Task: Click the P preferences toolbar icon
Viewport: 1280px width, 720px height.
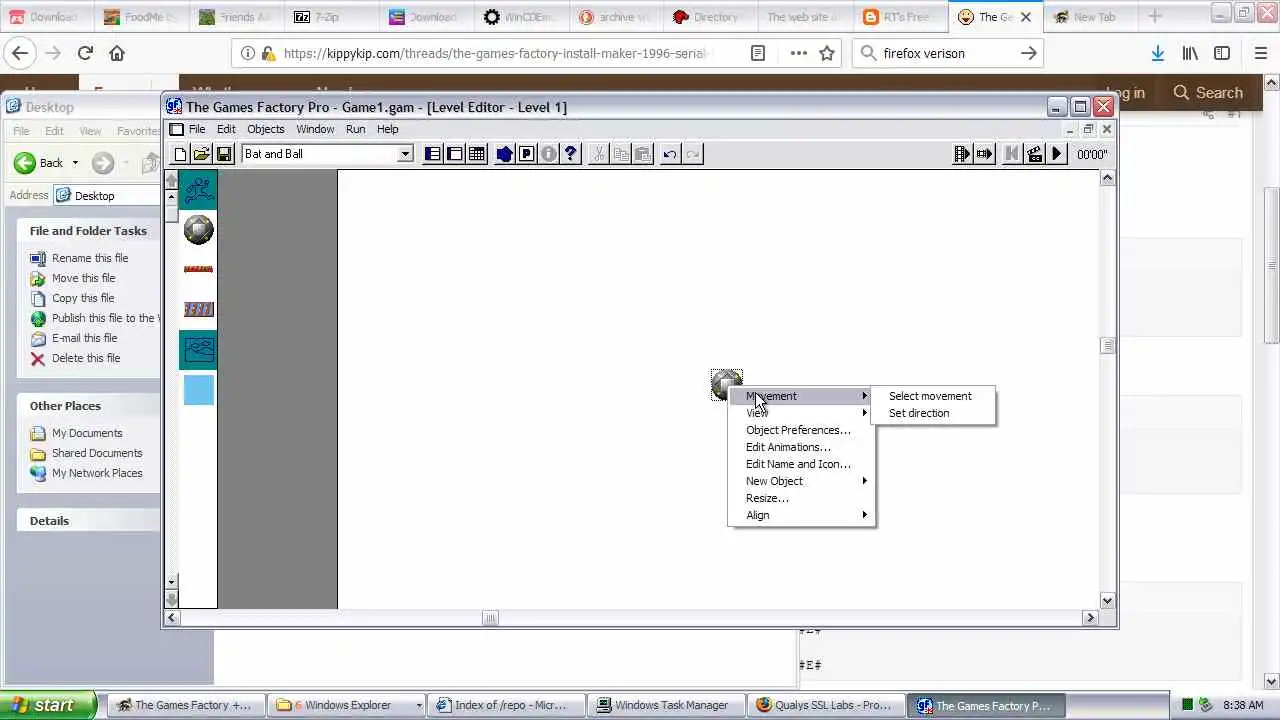Action: tap(526, 154)
